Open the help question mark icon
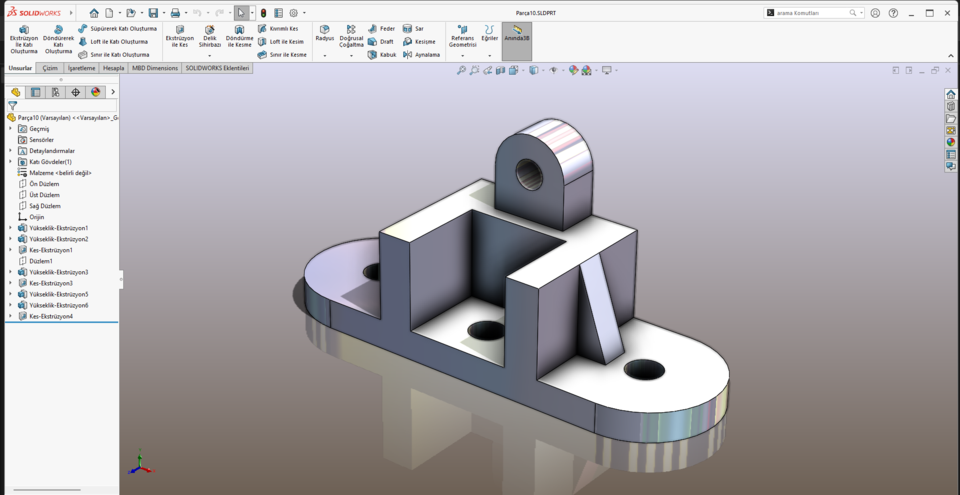This screenshot has width=960, height=495. 893,13
